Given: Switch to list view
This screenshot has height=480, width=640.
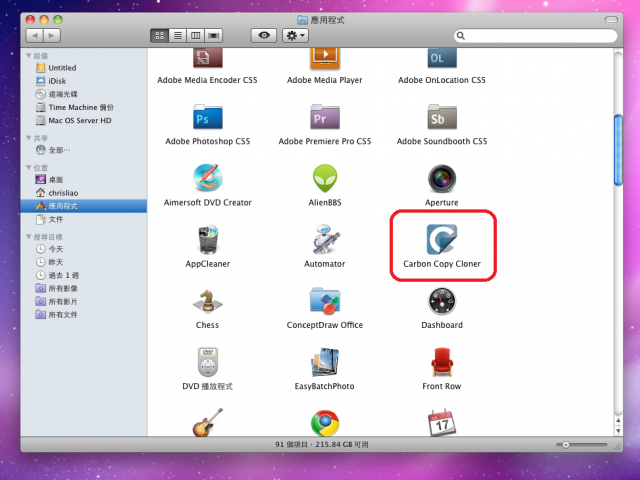Looking at the screenshot, I should 178,36.
